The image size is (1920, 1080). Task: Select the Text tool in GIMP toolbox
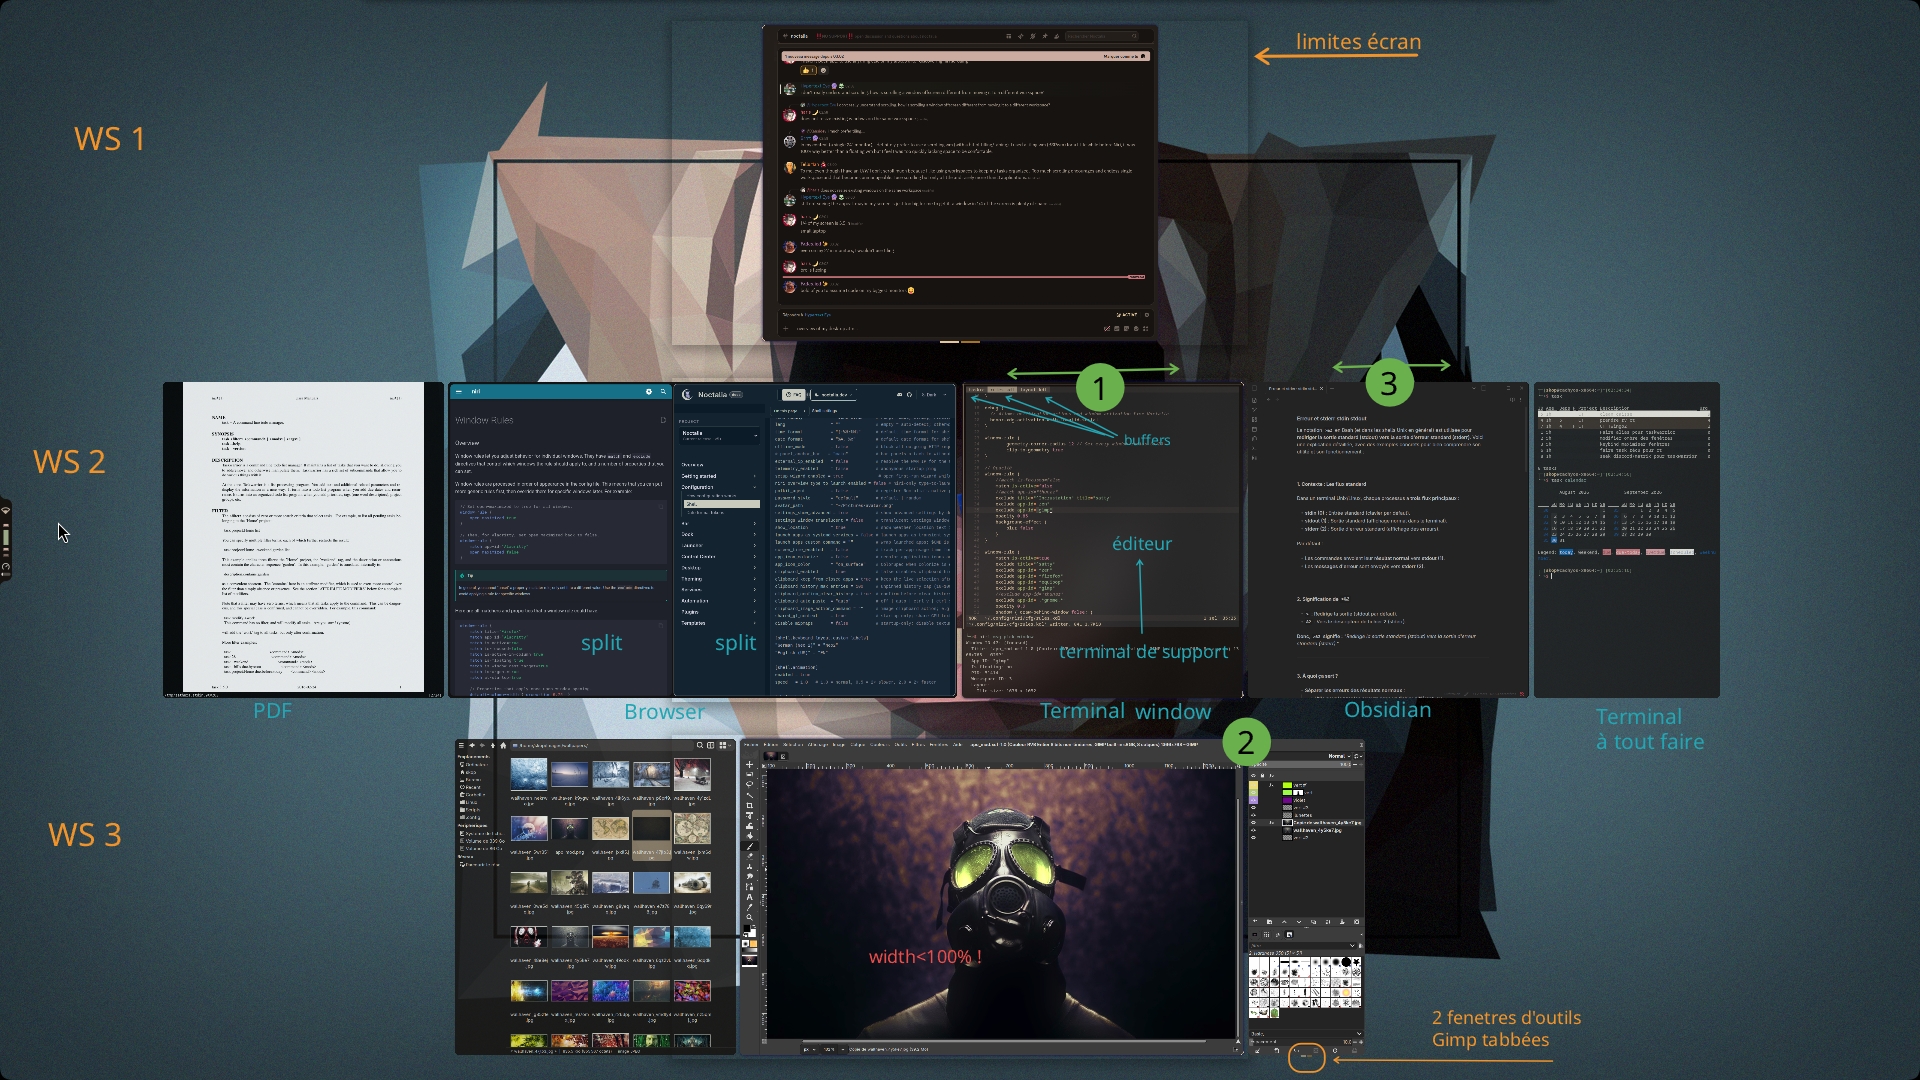(750, 897)
